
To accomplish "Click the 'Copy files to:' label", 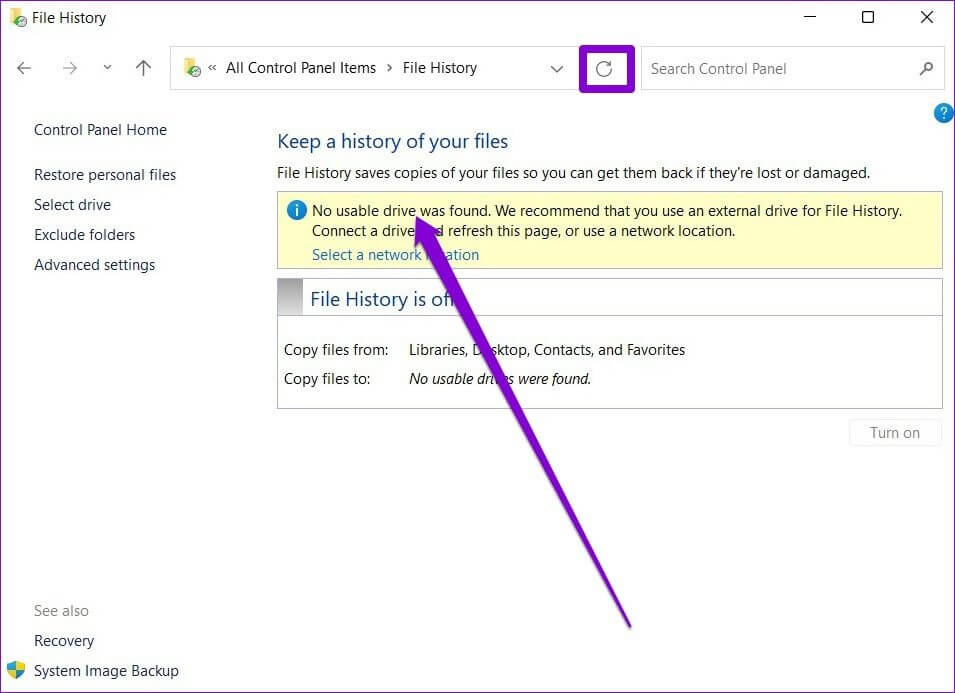I will pos(327,379).
